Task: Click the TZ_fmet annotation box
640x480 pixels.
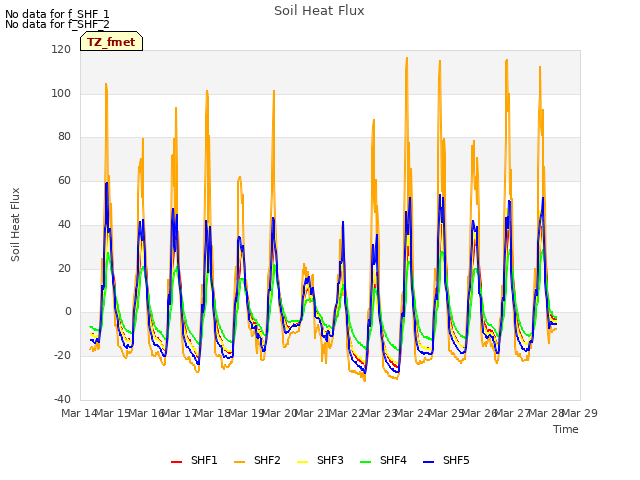Action: 111,42
